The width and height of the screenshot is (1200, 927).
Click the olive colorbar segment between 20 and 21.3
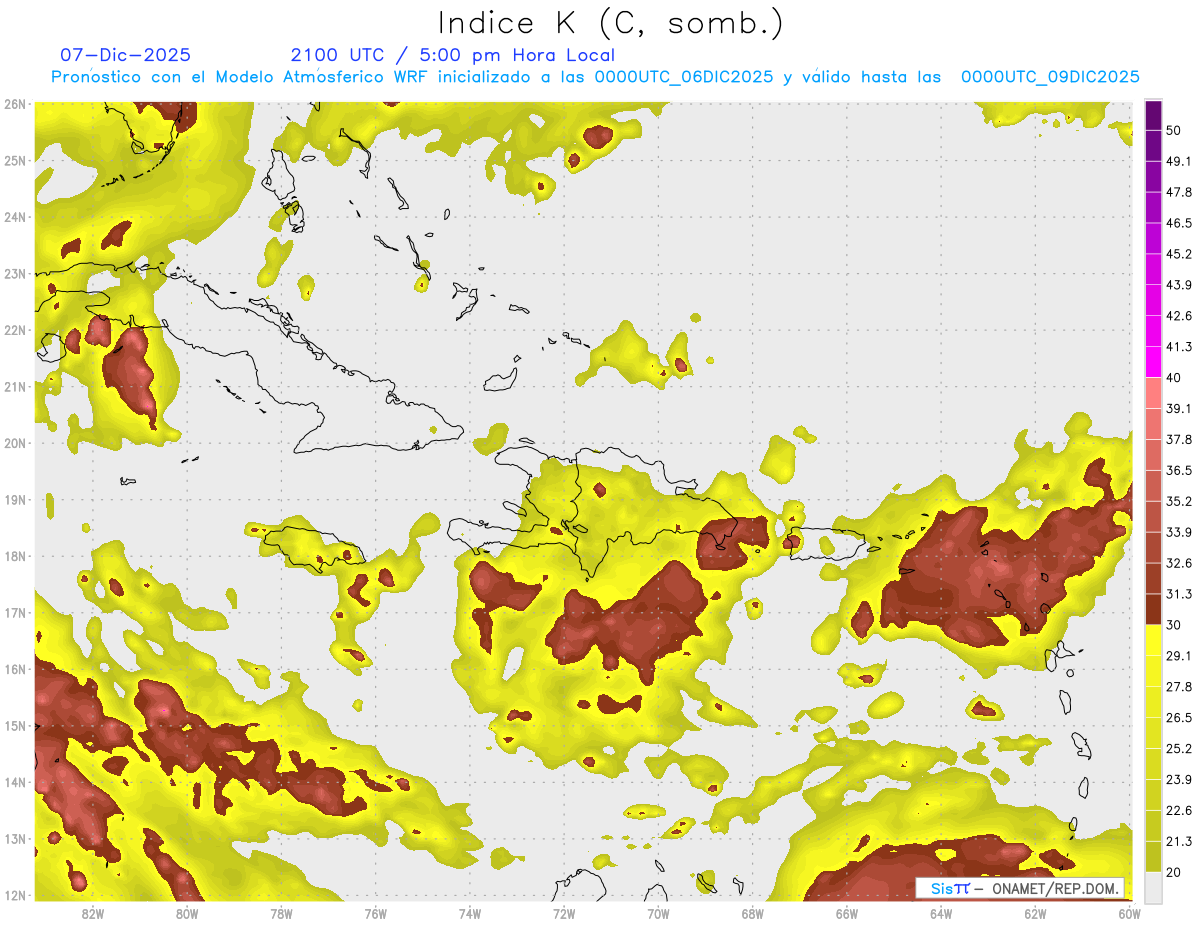[1153, 855]
